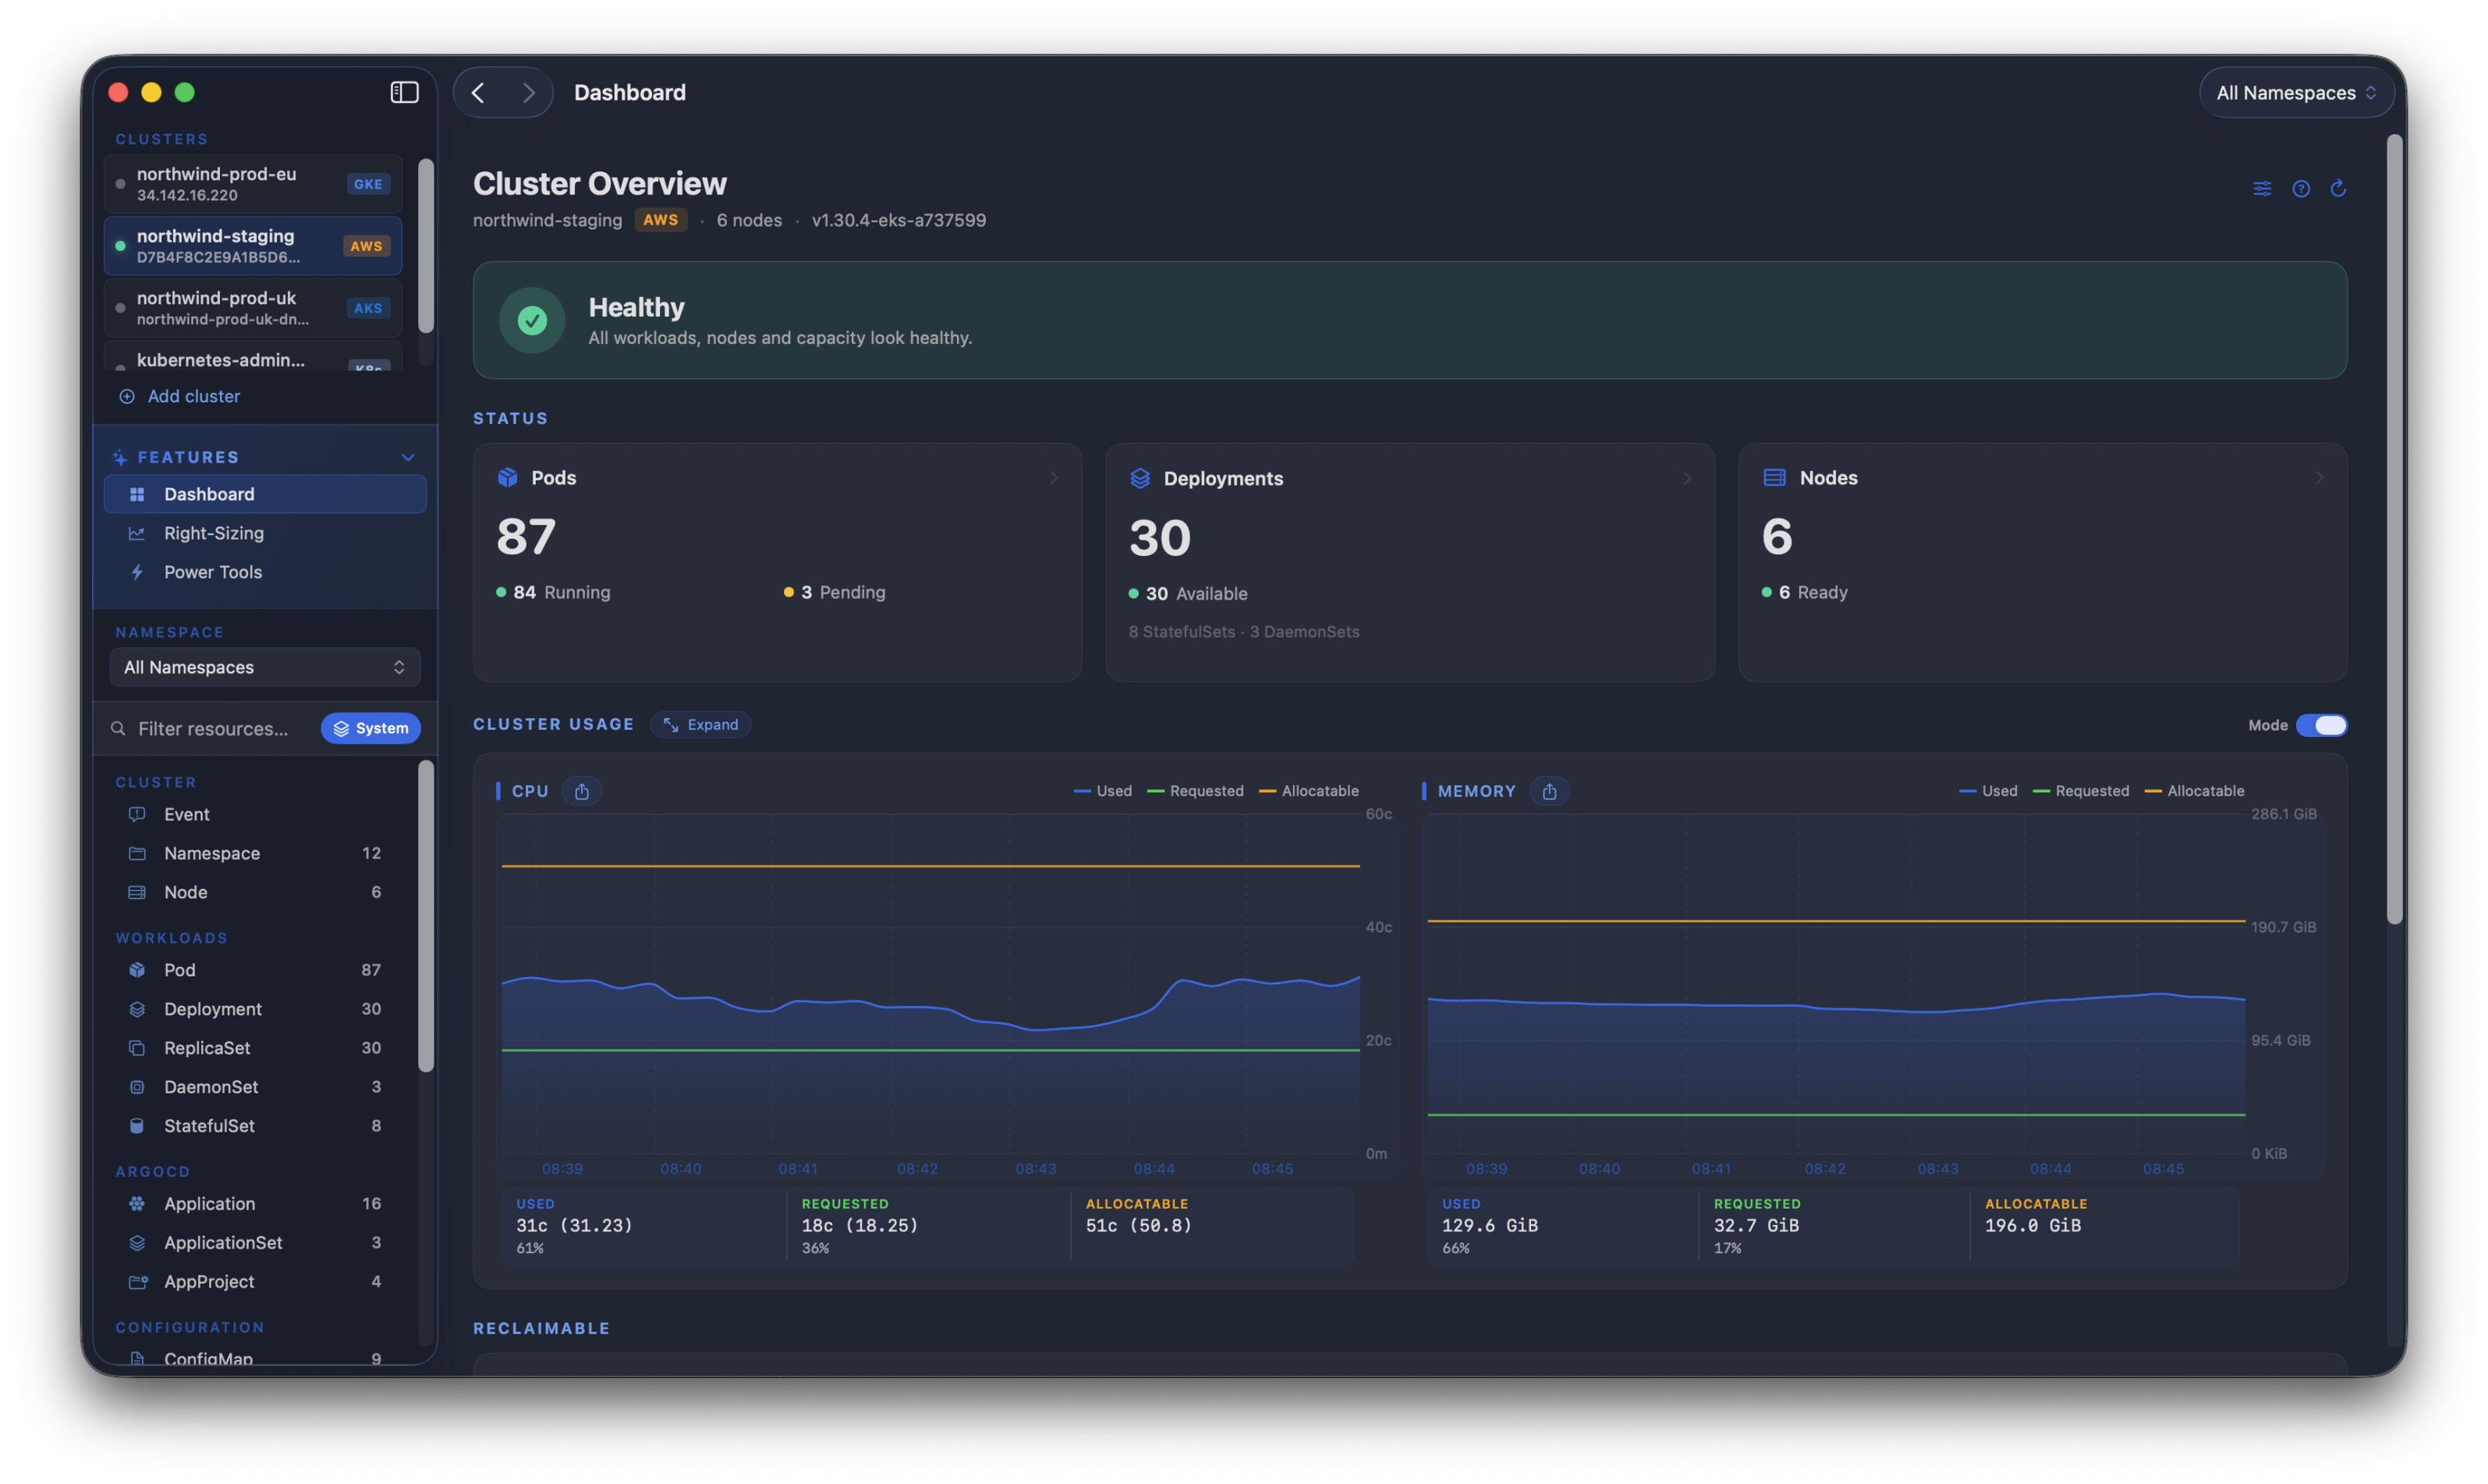Click the 84 Running pods status

tap(553, 592)
